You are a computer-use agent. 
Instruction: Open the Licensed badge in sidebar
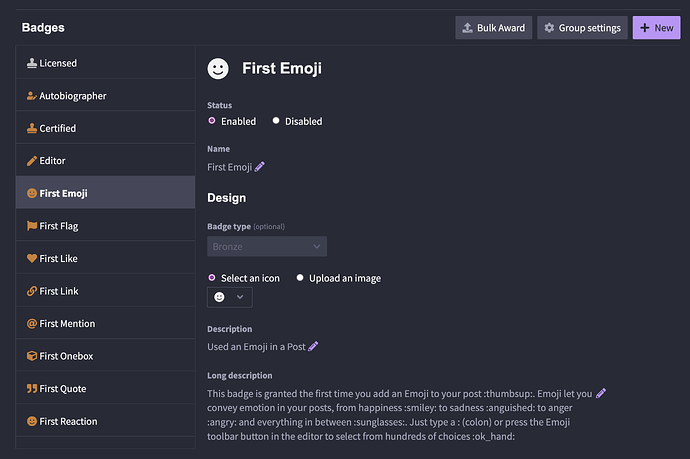pos(106,63)
